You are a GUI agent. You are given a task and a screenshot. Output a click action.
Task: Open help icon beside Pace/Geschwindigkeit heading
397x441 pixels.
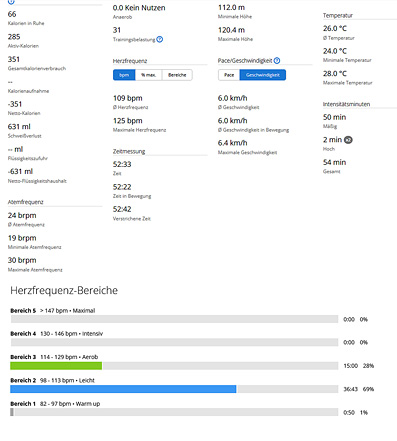pyautogui.click(x=277, y=60)
